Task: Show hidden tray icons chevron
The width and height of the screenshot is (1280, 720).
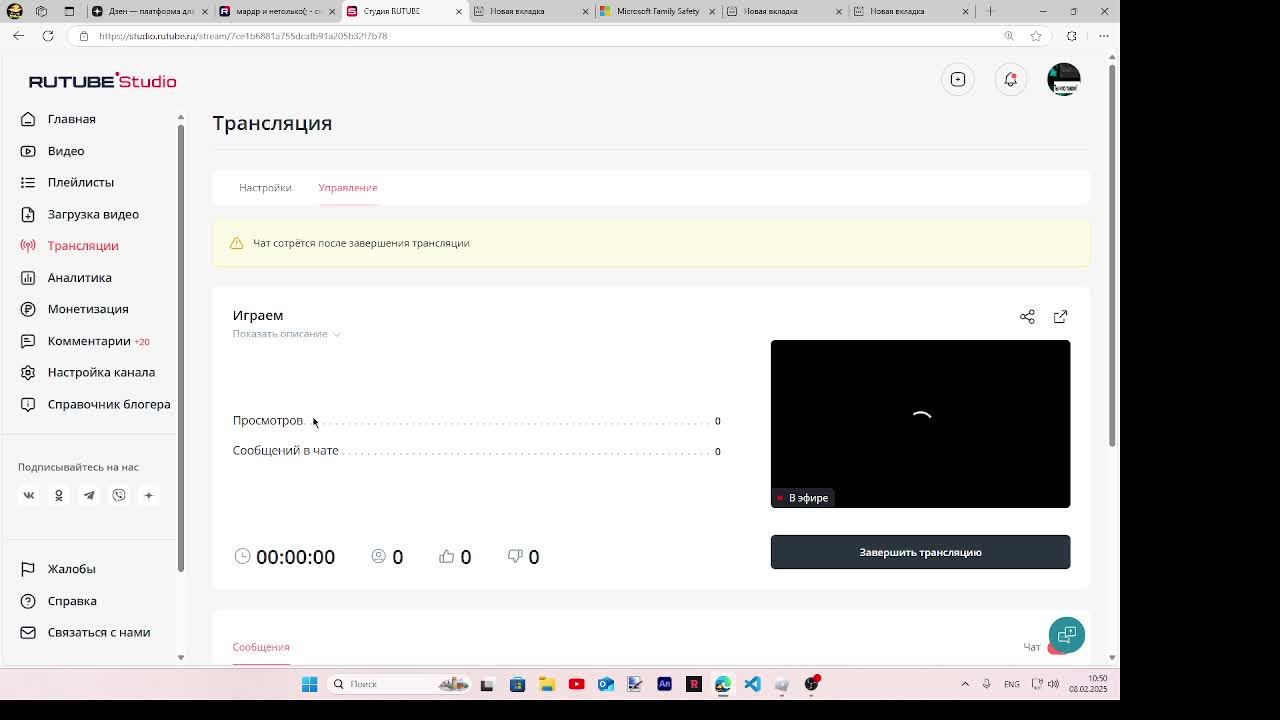Action: [x=965, y=684]
